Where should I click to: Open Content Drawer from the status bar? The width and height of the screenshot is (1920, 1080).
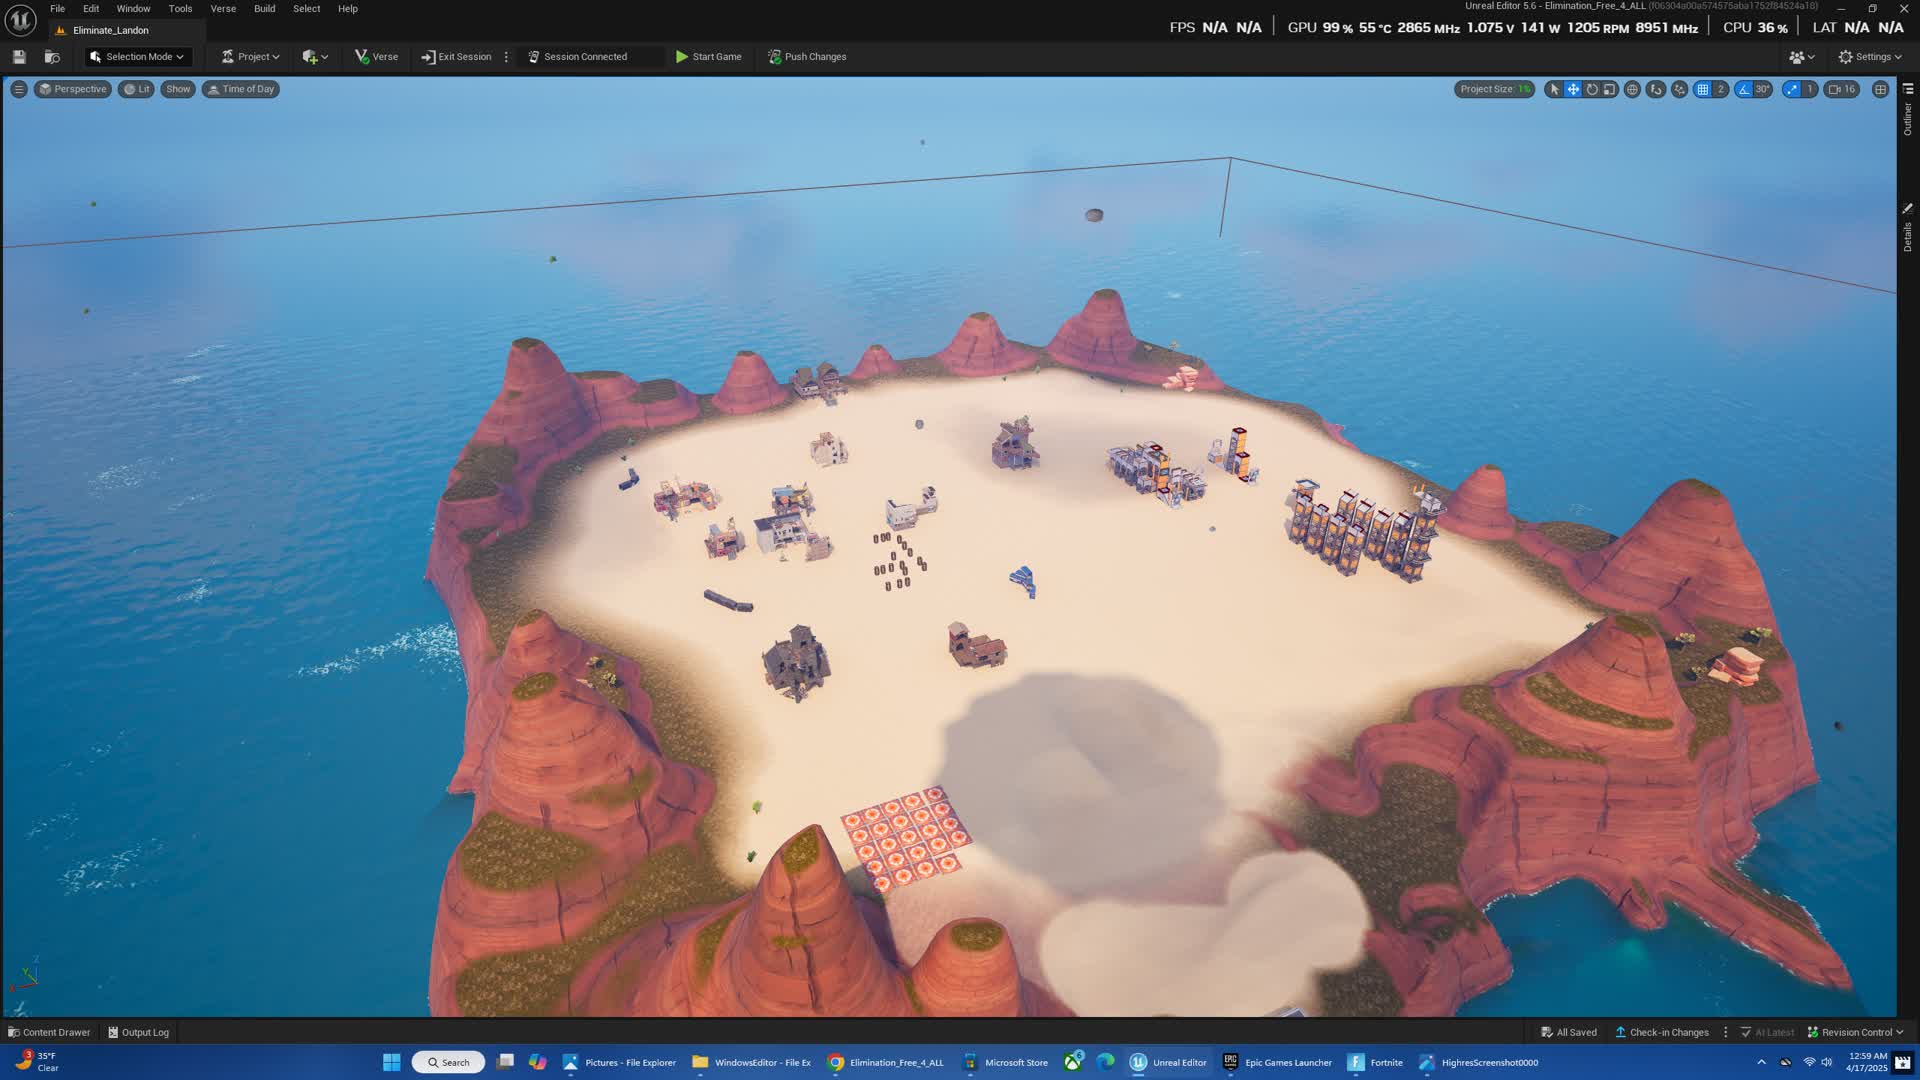pos(49,1032)
